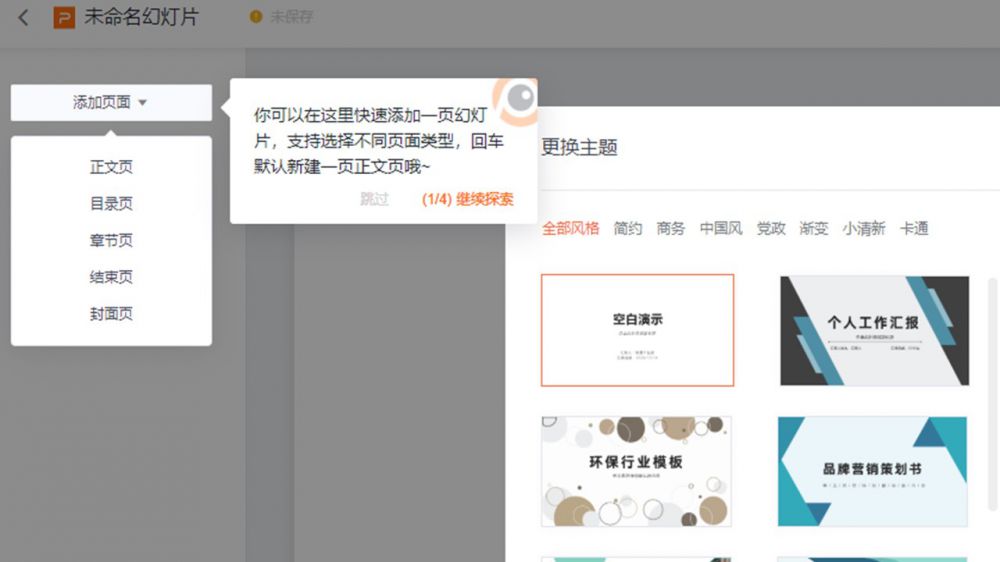
Task: Click the orange presentation app logo
Action: click(64, 17)
